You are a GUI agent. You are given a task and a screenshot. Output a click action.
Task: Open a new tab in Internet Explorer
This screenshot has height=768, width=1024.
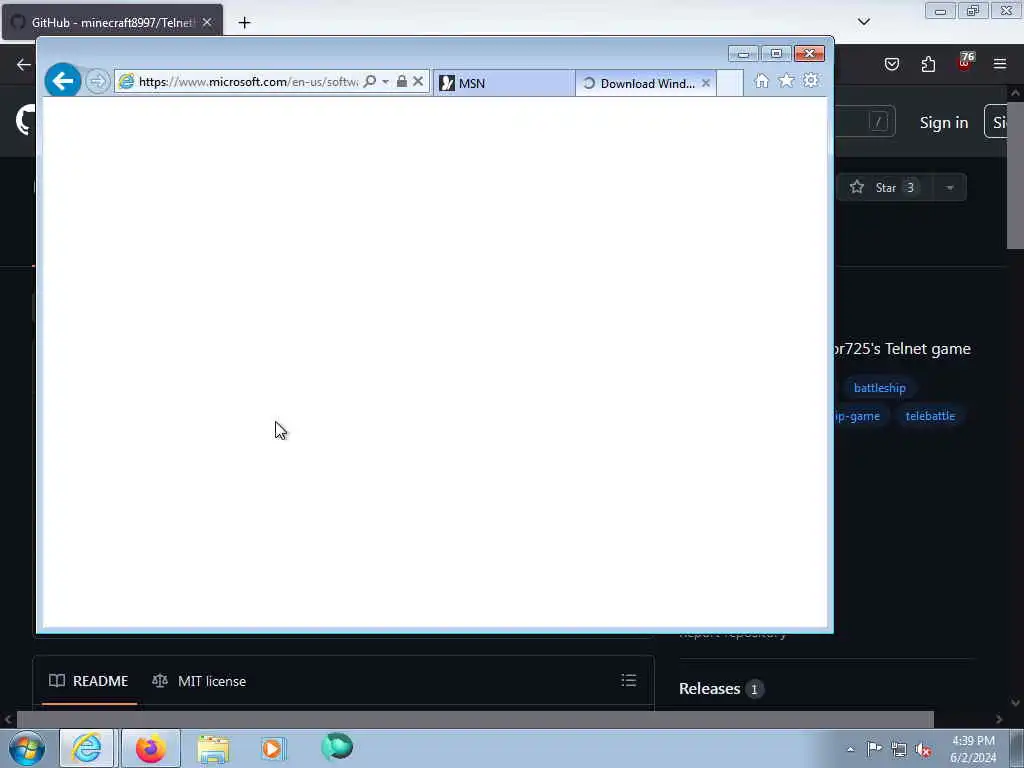(730, 83)
